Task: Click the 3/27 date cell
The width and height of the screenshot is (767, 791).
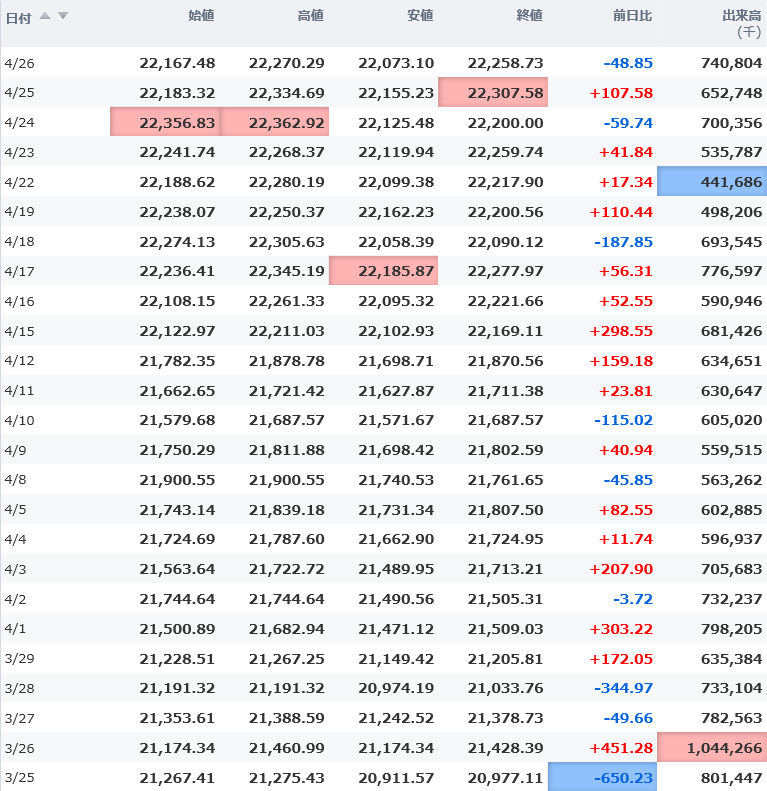Action: click(19, 718)
